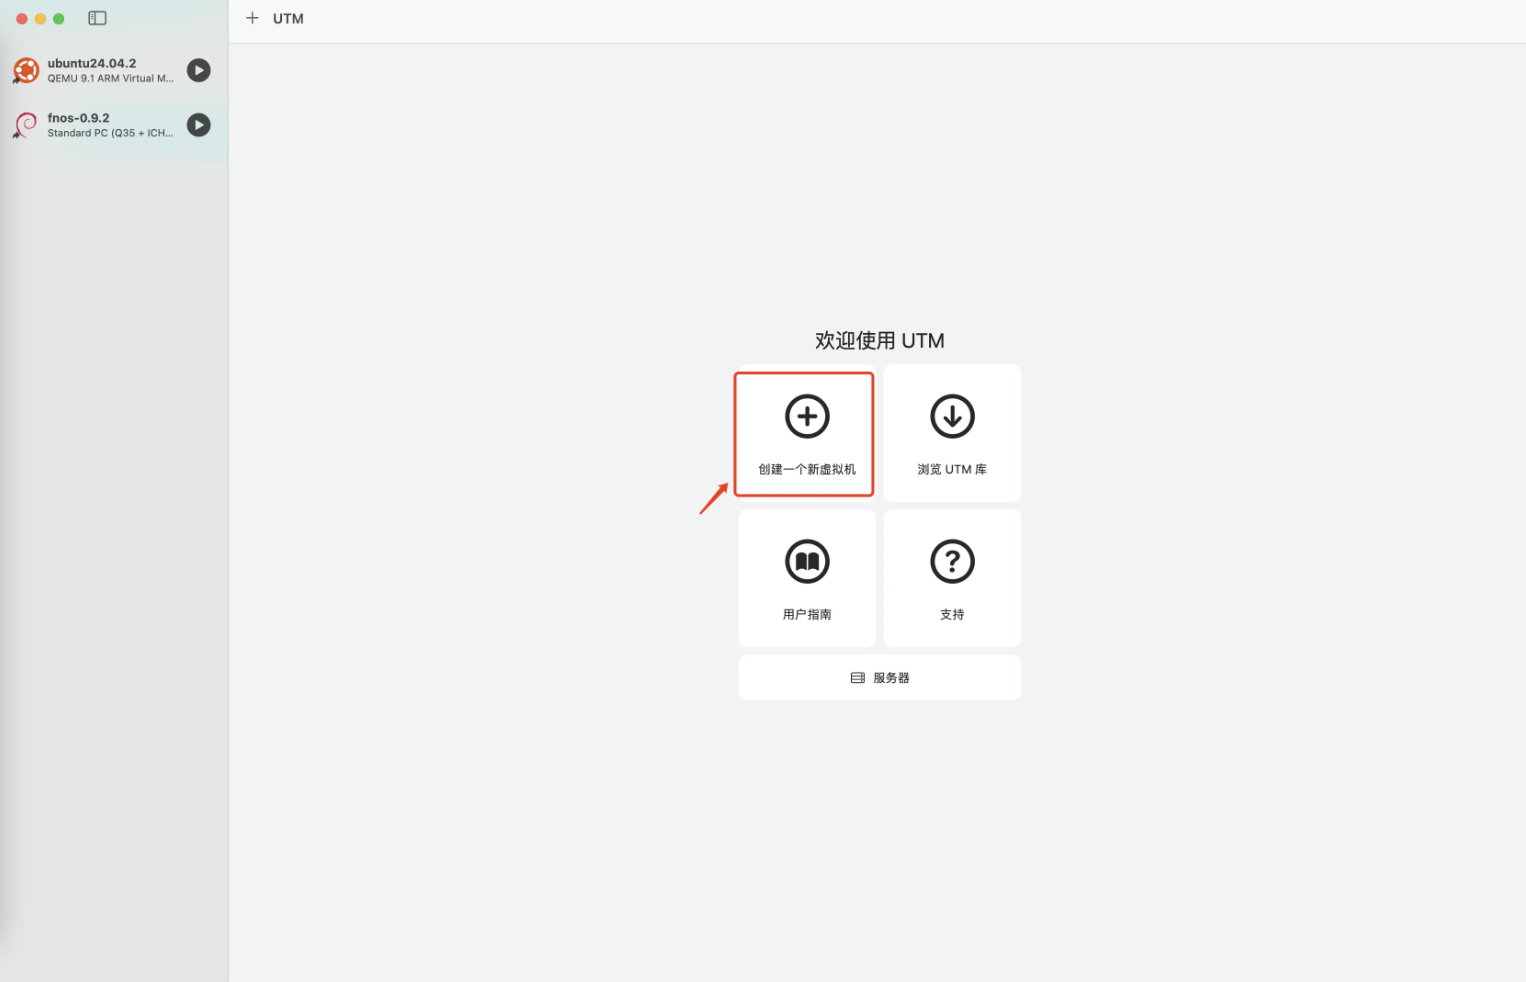The image size is (1526, 982).
Task: Open 用户指南 card
Action: pos(807,578)
